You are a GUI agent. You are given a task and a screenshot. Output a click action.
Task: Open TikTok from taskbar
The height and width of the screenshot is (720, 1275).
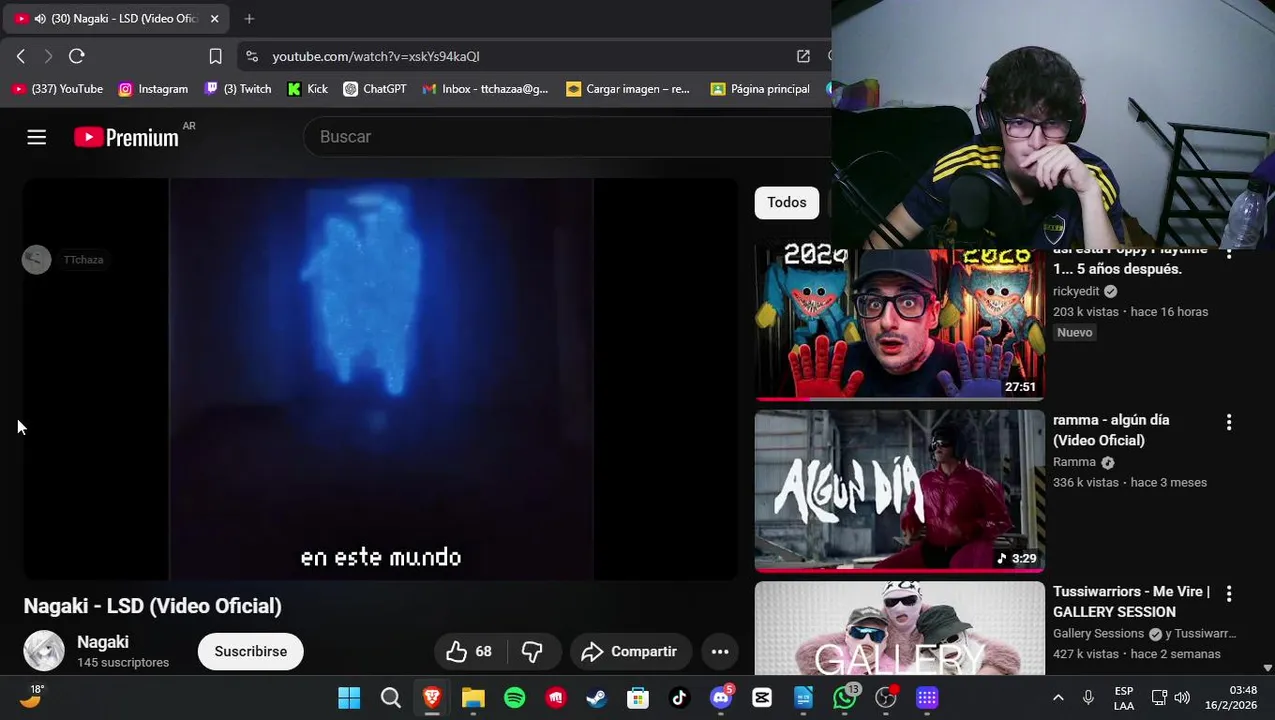pyautogui.click(x=680, y=698)
